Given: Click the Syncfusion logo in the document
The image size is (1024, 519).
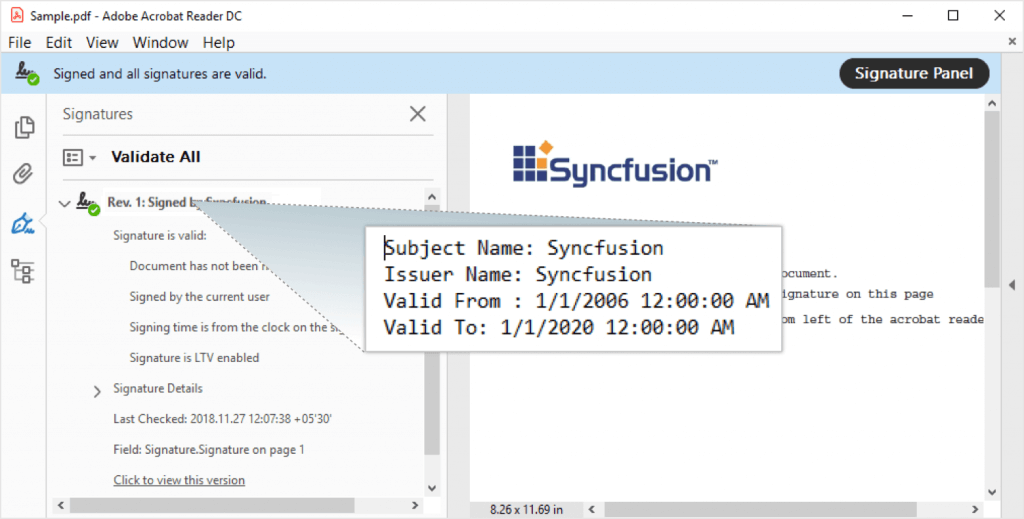Looking at the screenshot, I should point(615,165).
